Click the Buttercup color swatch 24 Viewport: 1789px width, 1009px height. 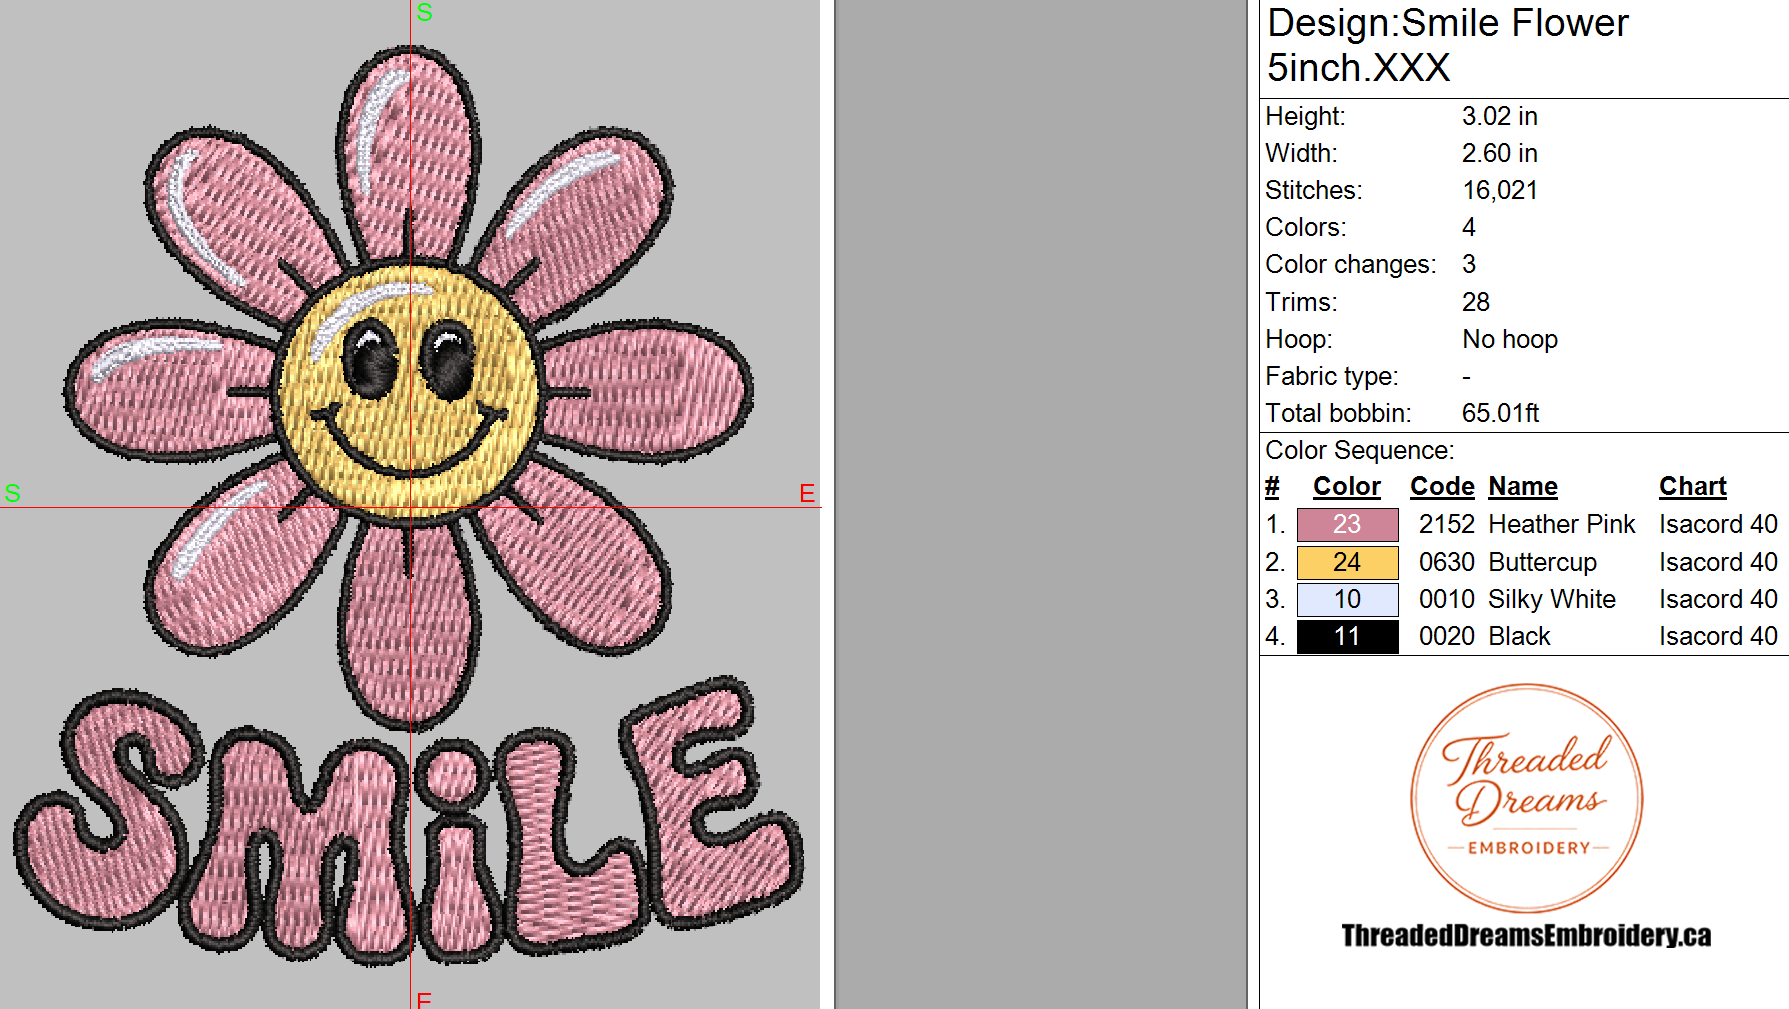(x=1347, y=562)
